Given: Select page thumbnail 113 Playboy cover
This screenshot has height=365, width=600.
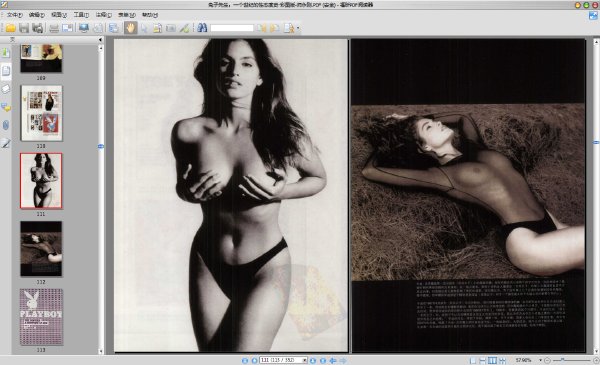Looking at the screenshot, I should [41, 317].
